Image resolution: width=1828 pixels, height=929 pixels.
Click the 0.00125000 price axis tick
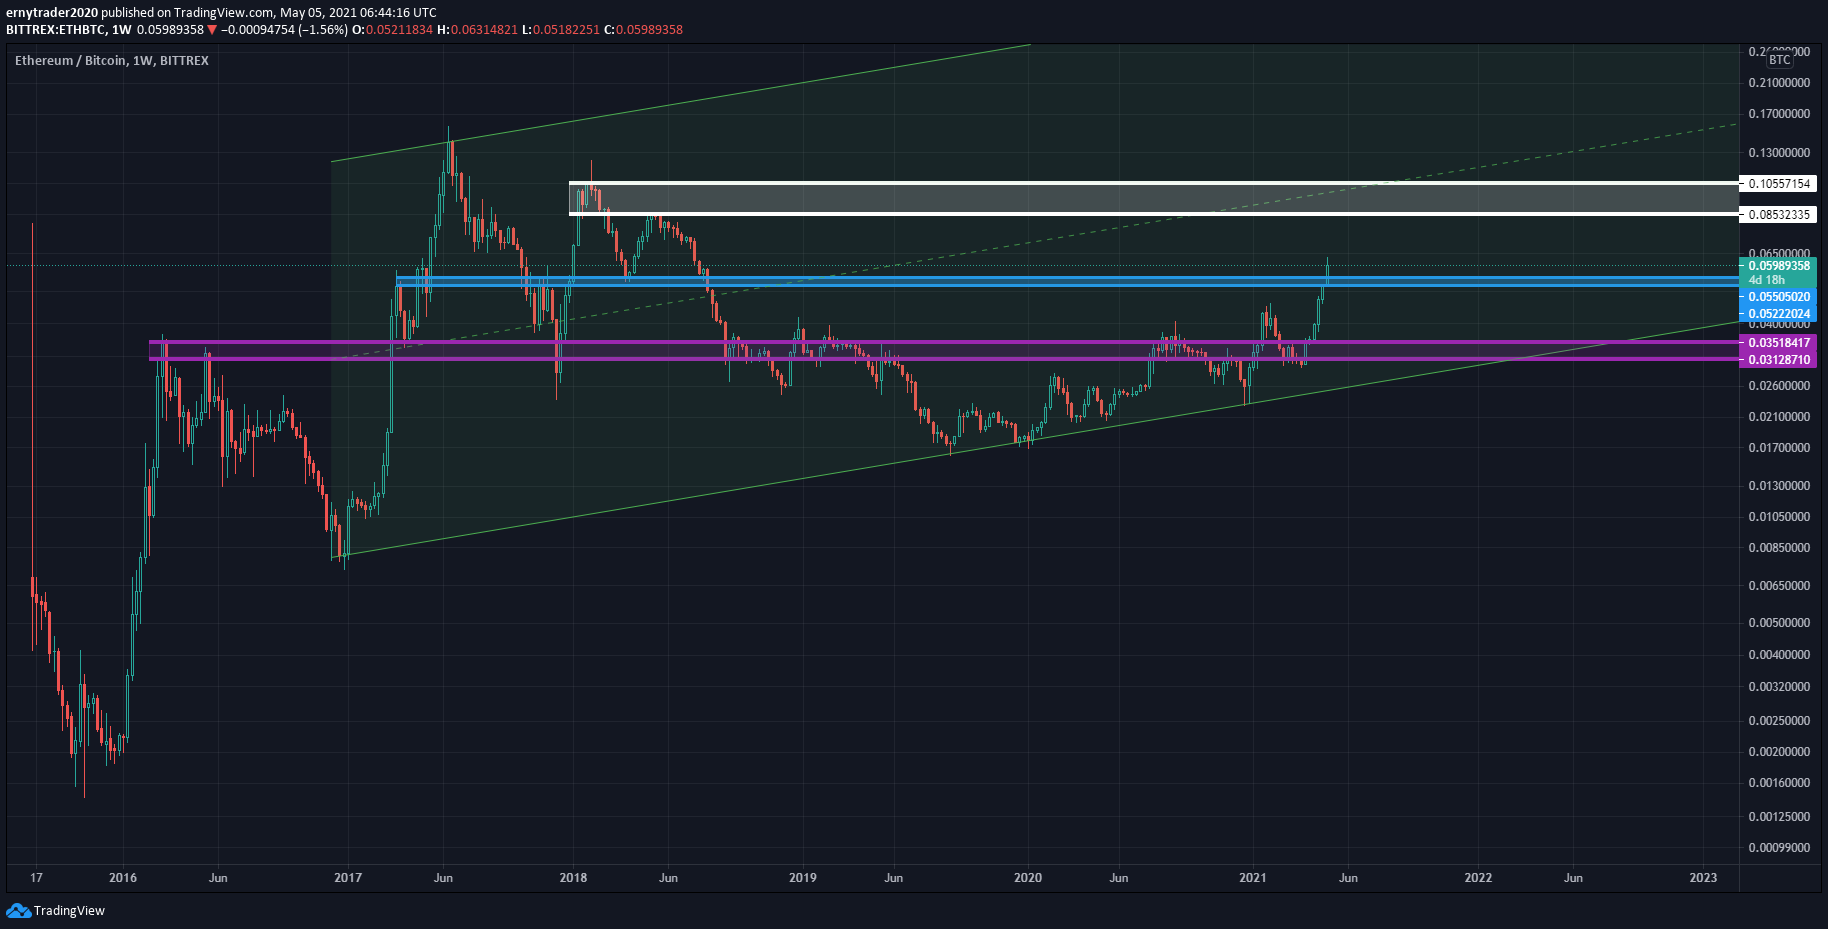click(x=1779, y=817)
